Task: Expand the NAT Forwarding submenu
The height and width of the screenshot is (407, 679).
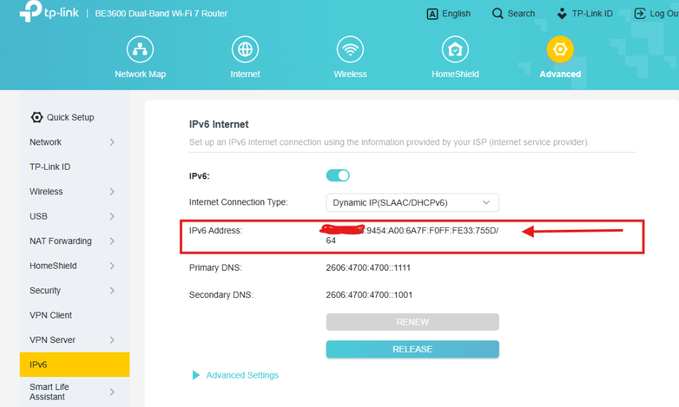Action: tap(112, 241)
